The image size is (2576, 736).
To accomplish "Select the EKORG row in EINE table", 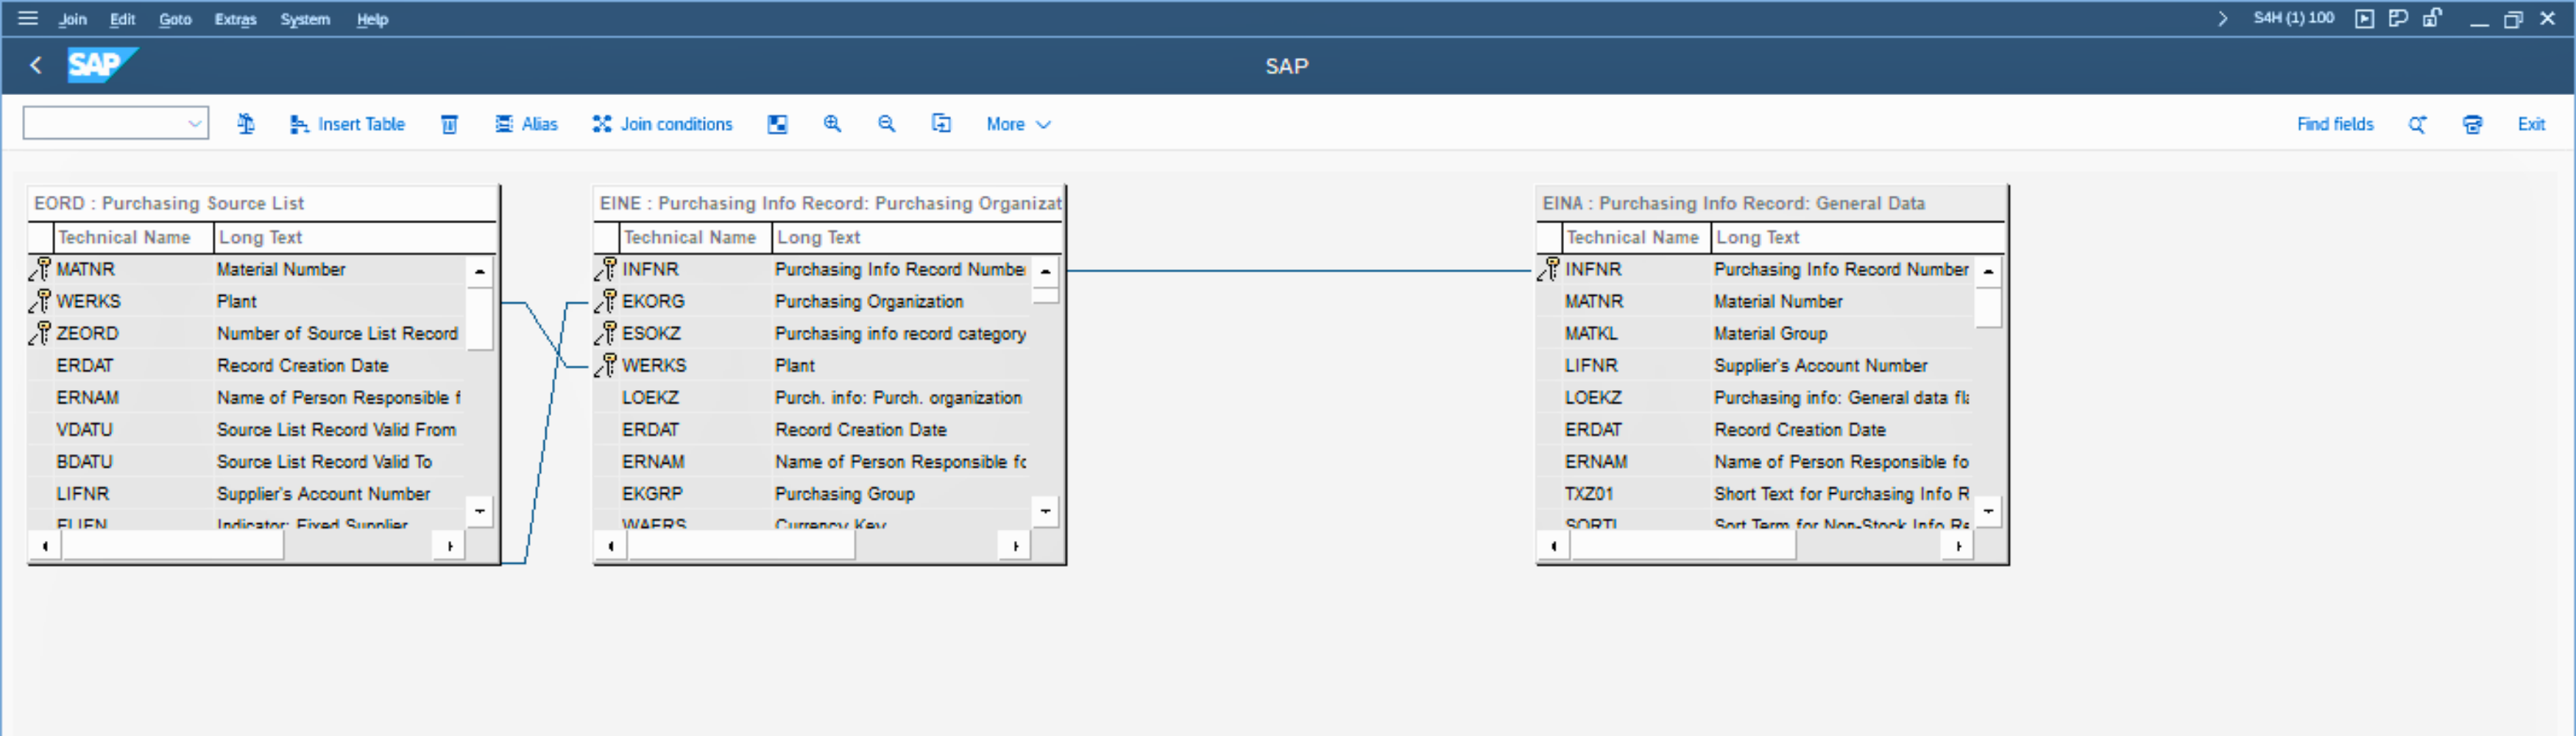I will (x=653, y=301).
